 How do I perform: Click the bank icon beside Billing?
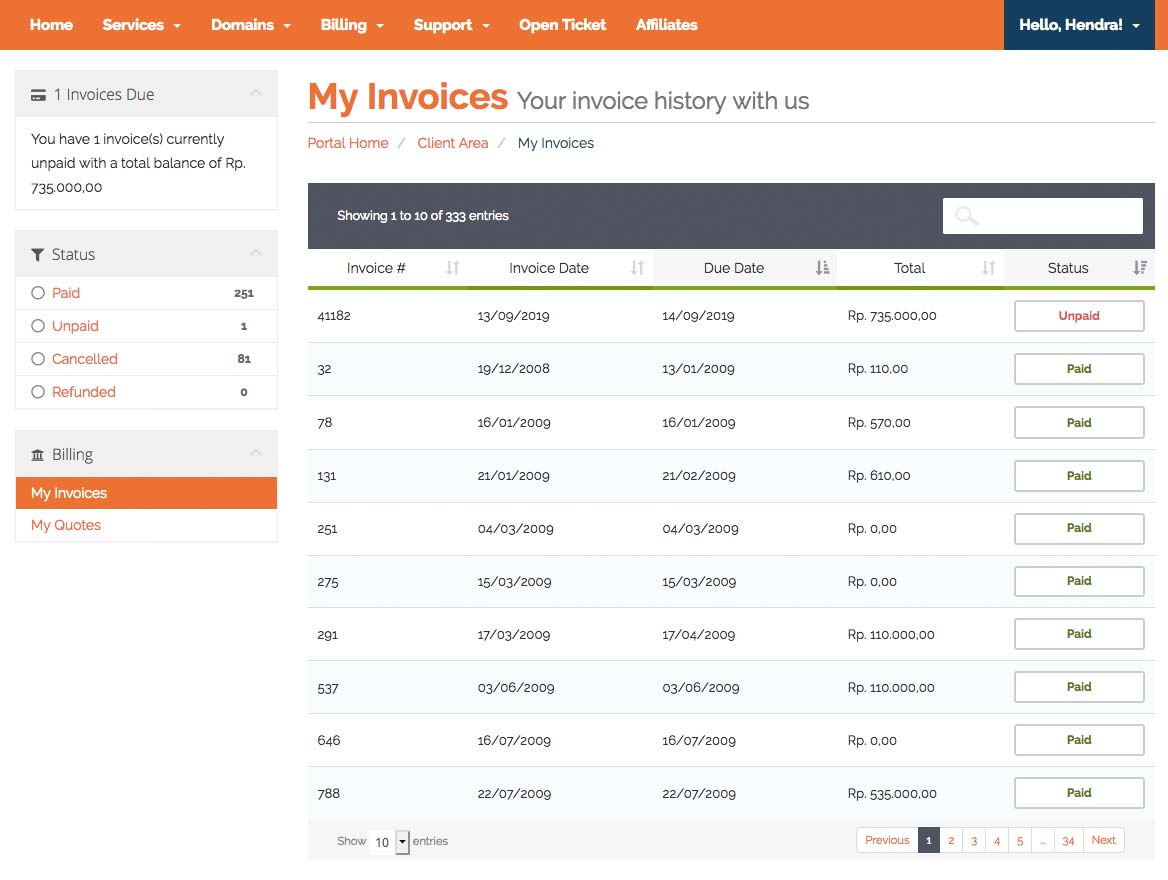tap(38, 455)
